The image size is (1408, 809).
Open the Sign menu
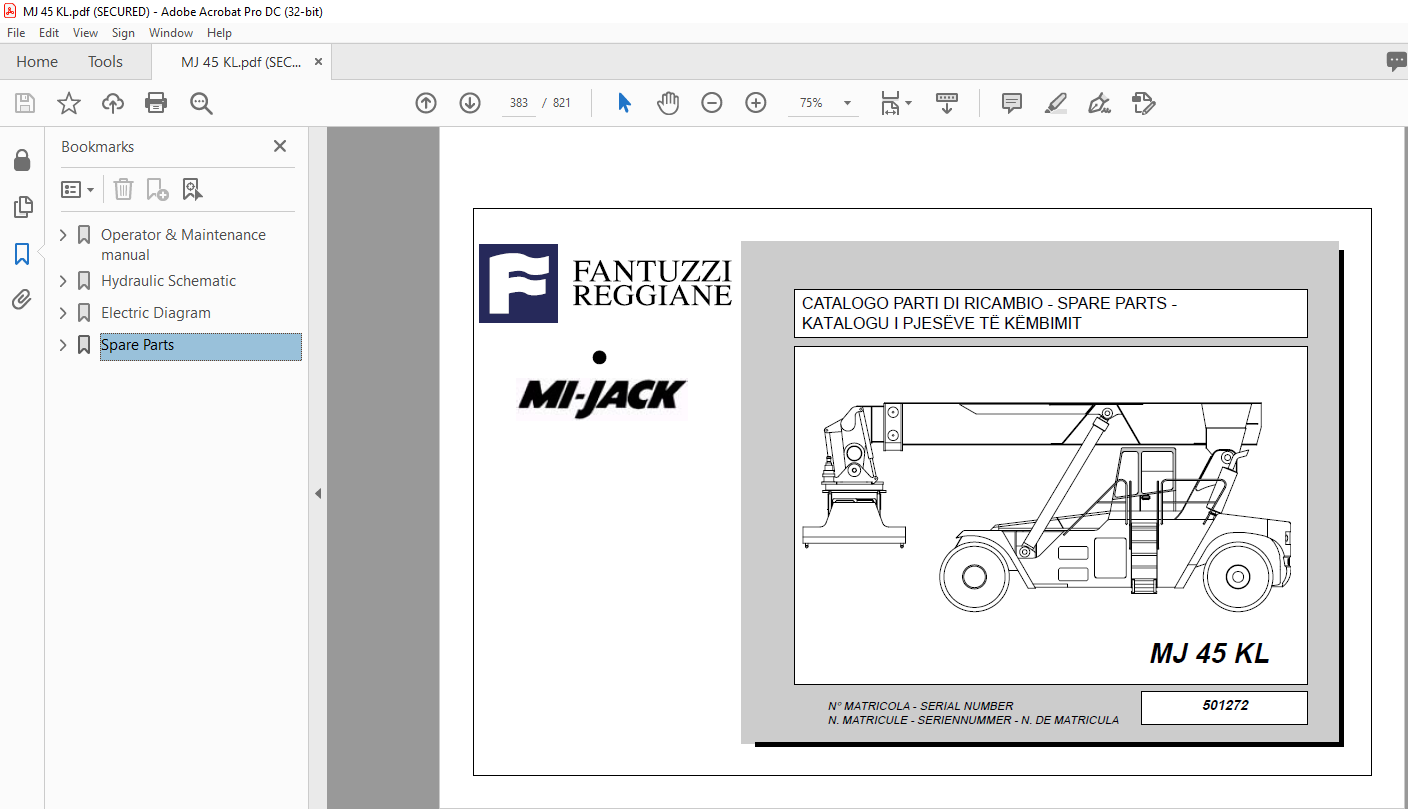coord(123,33)
